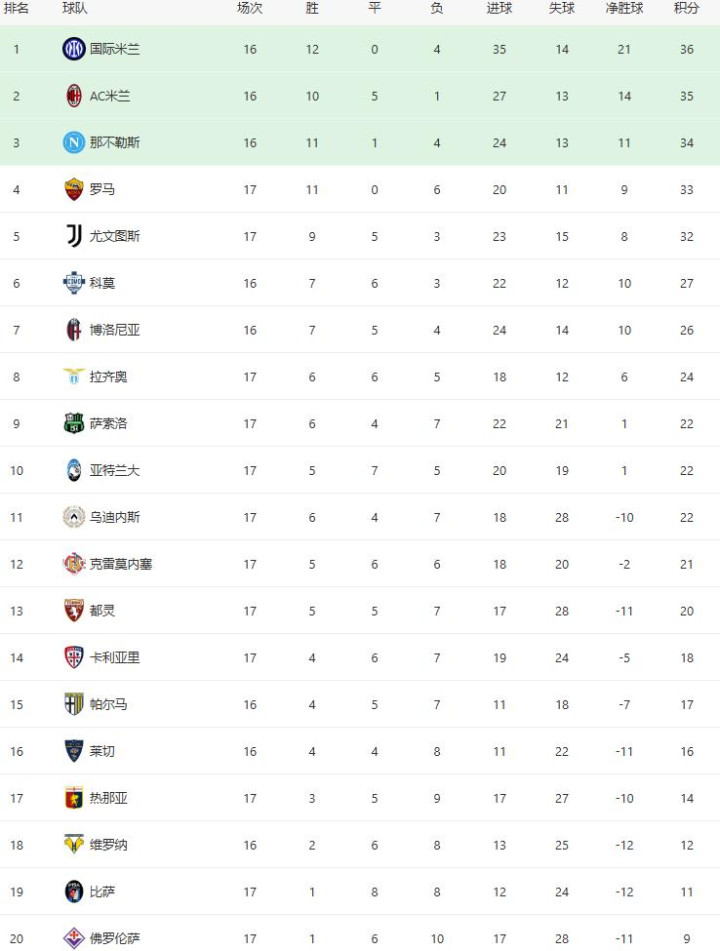This screenshot has height=951, width=720.
Task: Open the 博洛尼亚 team name link
Action: coord(115,330)
